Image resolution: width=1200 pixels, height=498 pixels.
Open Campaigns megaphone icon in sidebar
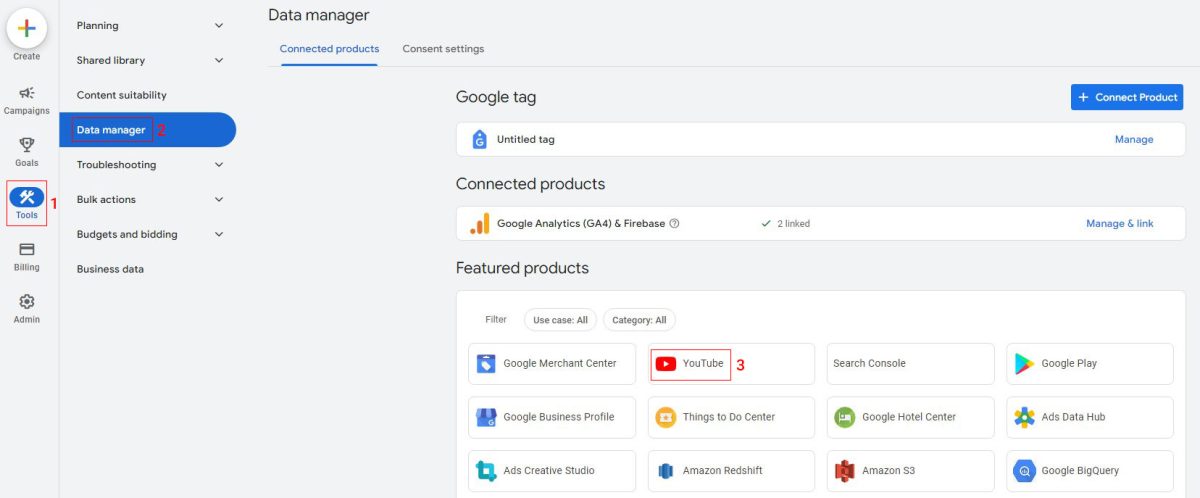point(27,93)
